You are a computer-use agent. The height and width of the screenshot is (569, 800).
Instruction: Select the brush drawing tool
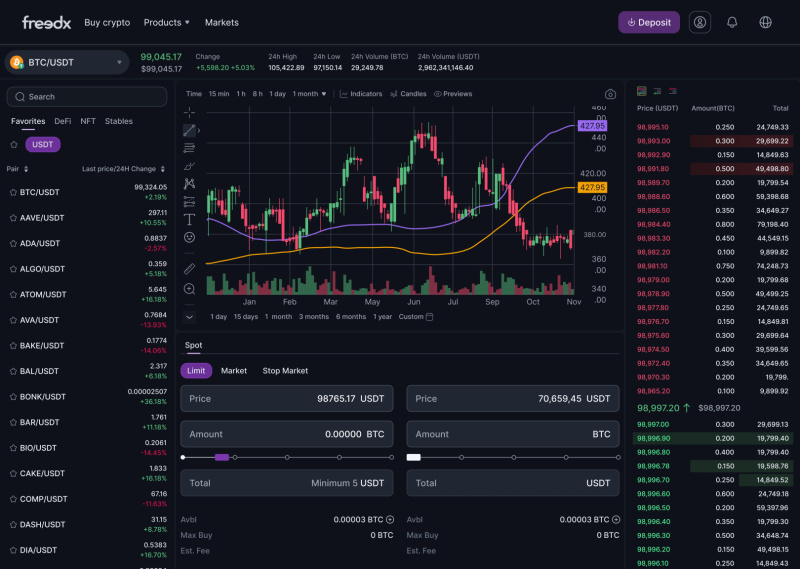(x=189, y=166)
